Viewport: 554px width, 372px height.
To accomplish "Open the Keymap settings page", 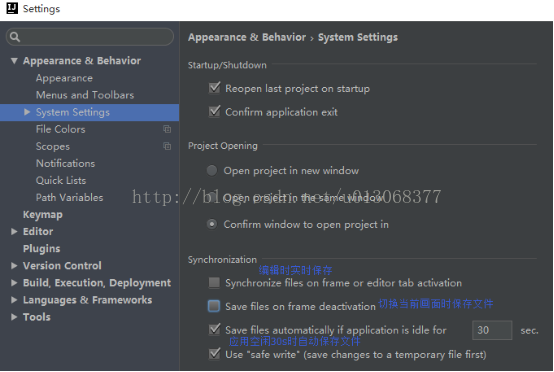I will click(43, 214).
